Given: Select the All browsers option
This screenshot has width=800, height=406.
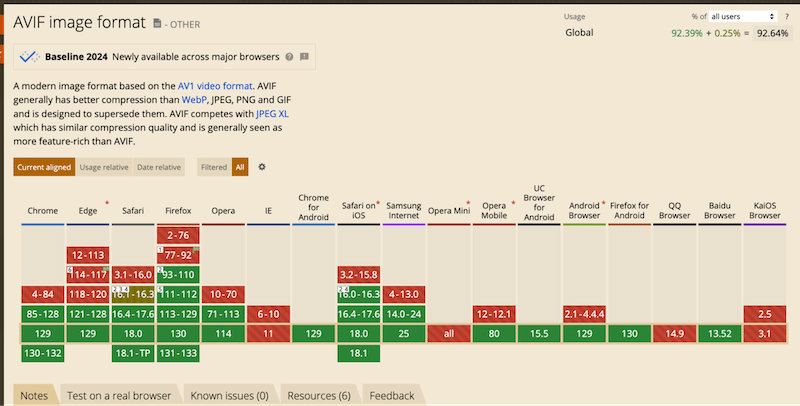Looking at the screenshot, I should click(240, 167).
